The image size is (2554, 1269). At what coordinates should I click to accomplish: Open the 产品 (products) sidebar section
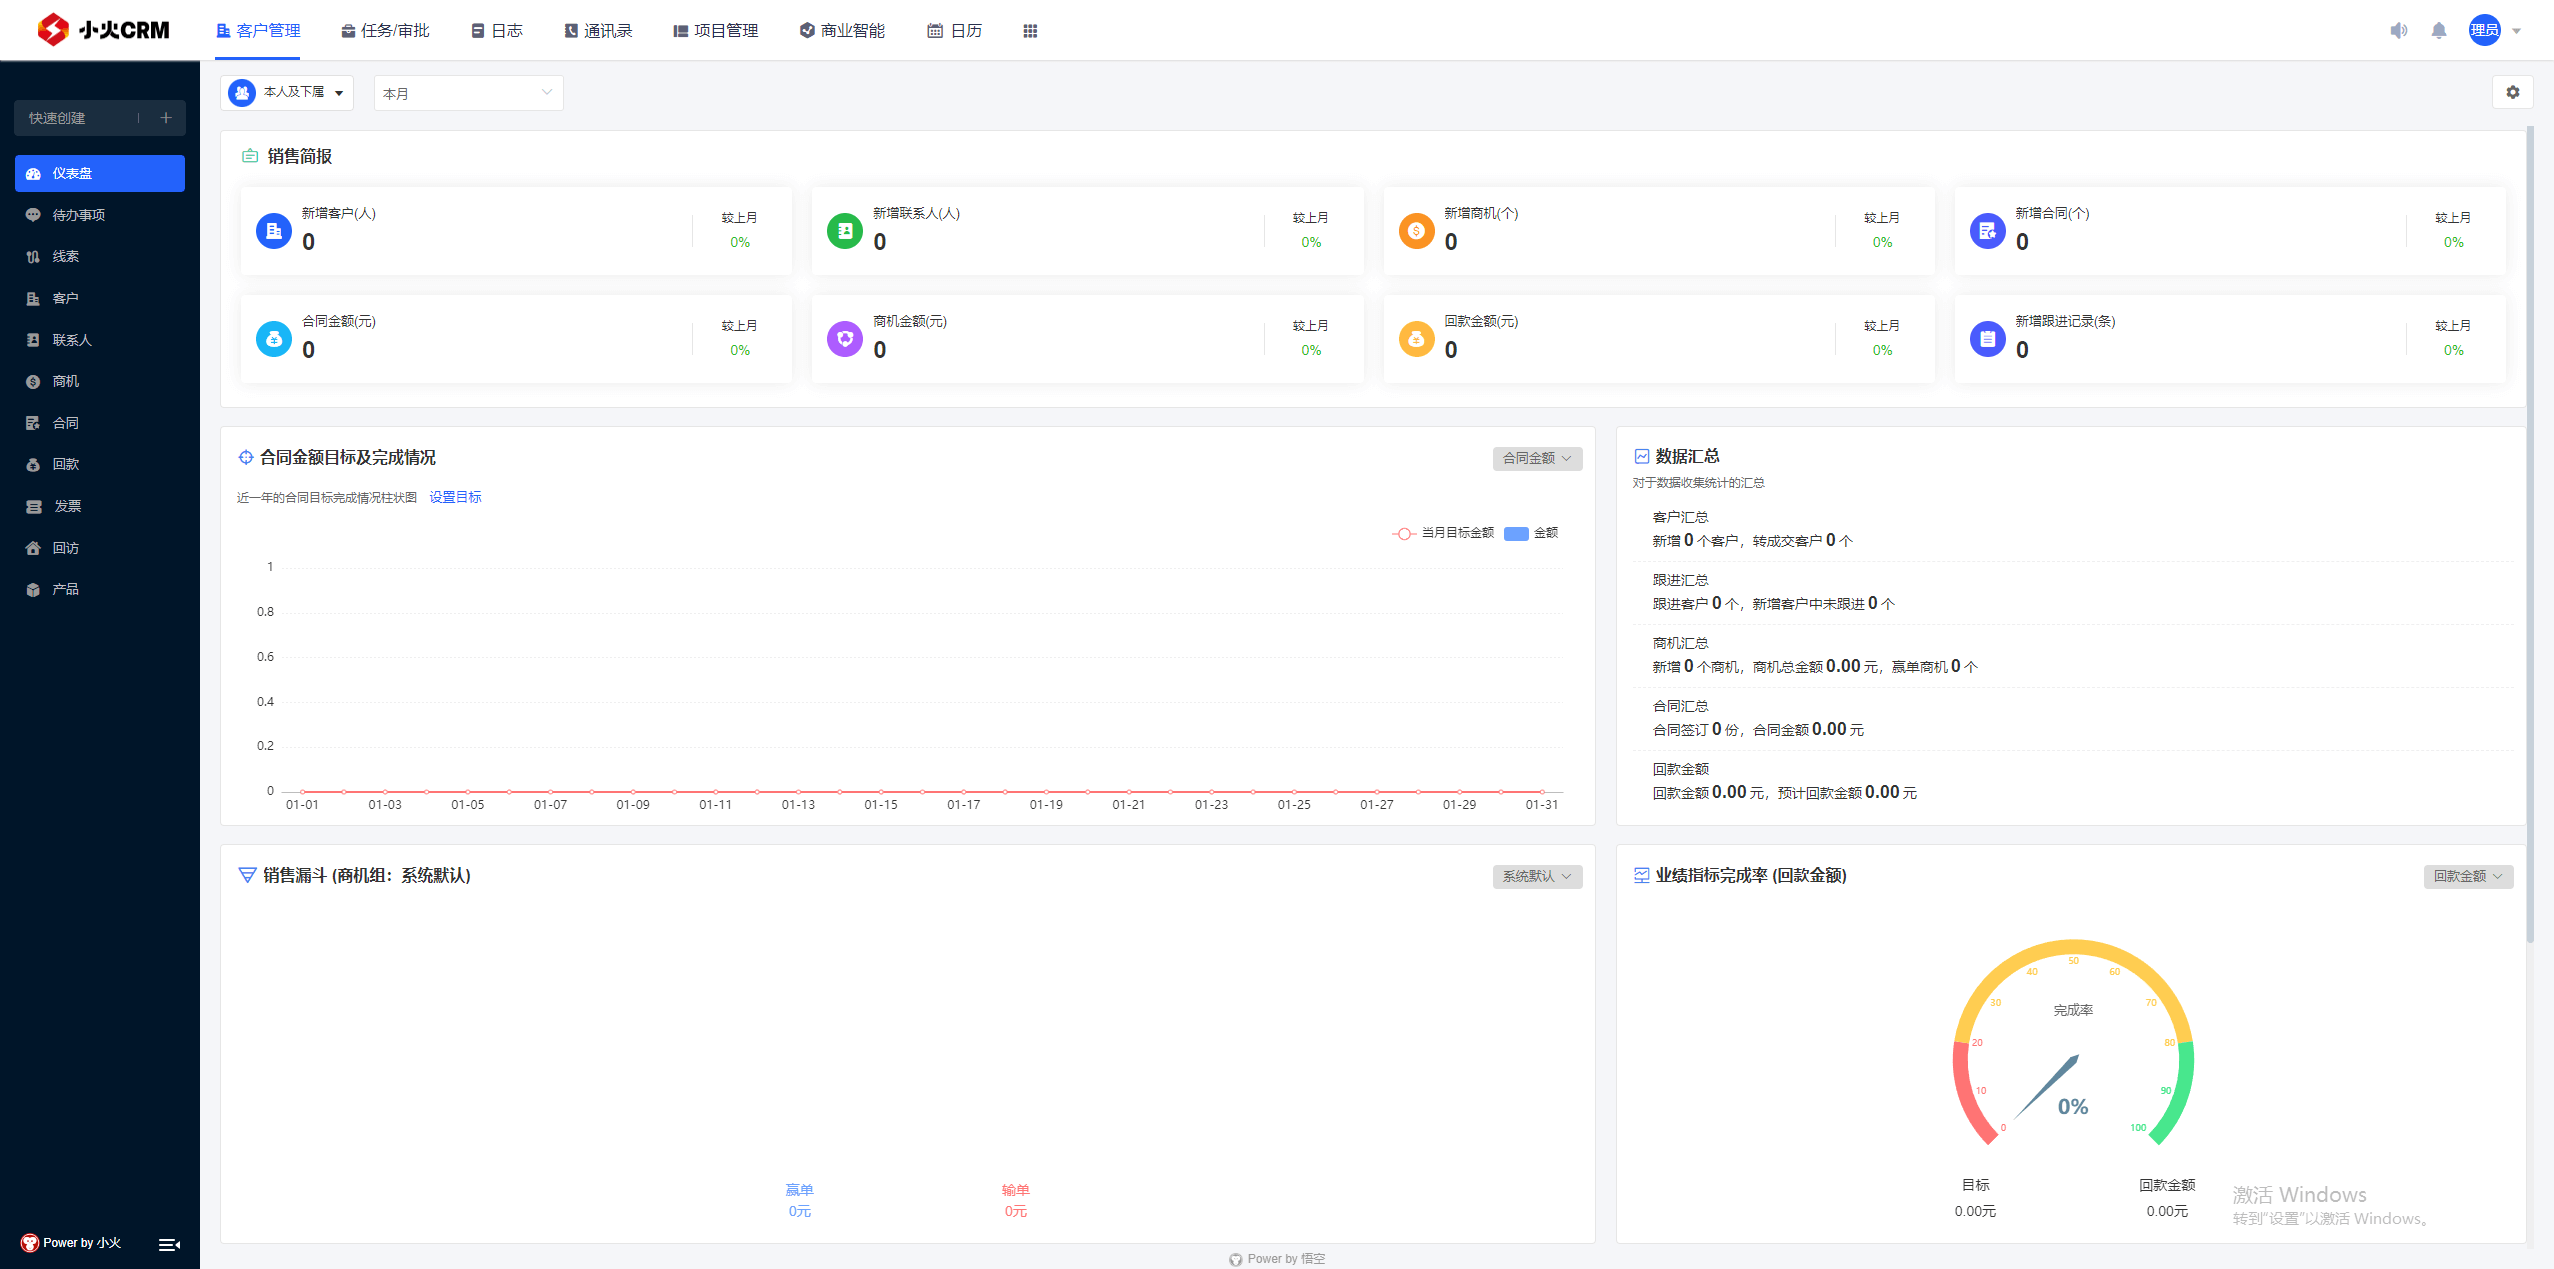66,589
